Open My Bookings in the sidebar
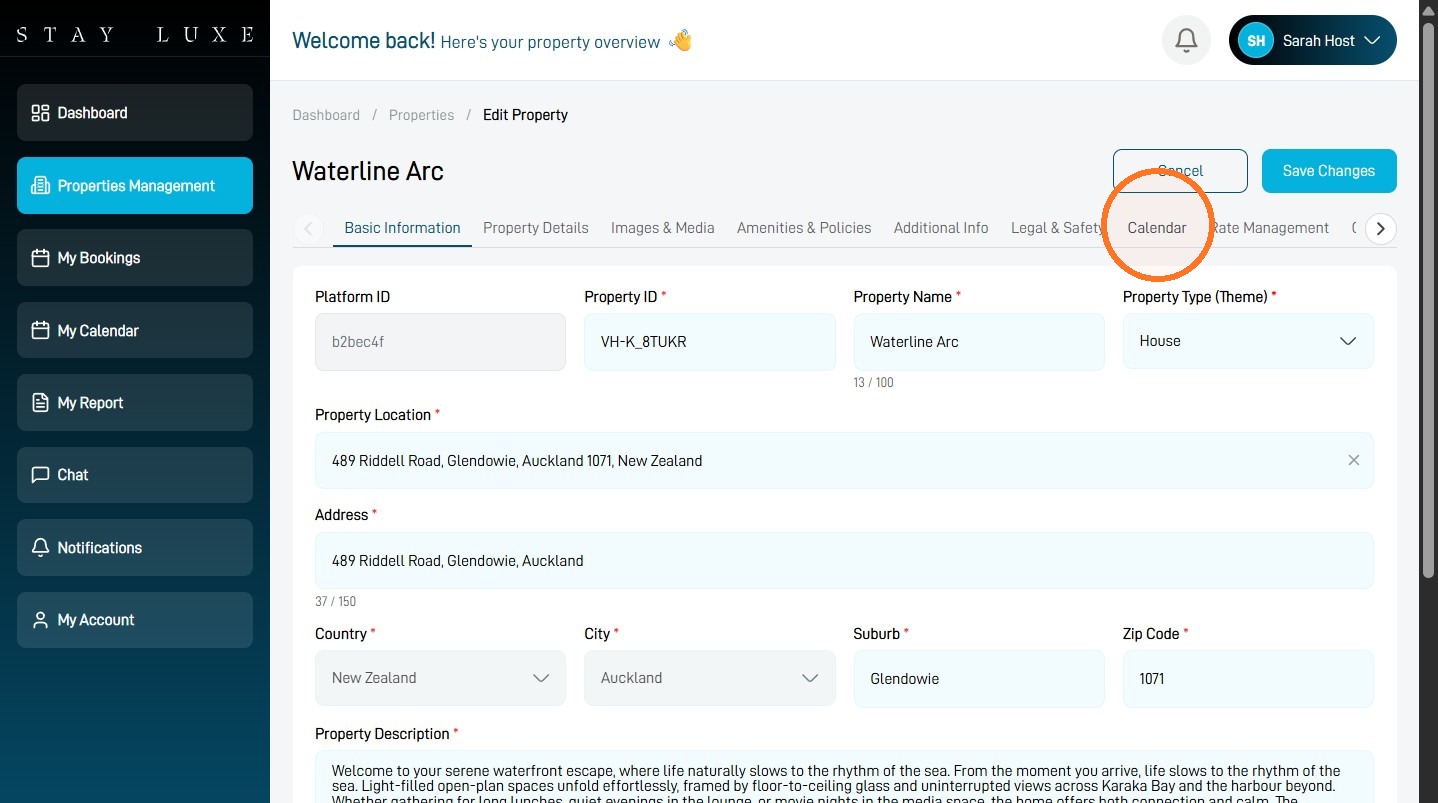 tap(135, 258)
